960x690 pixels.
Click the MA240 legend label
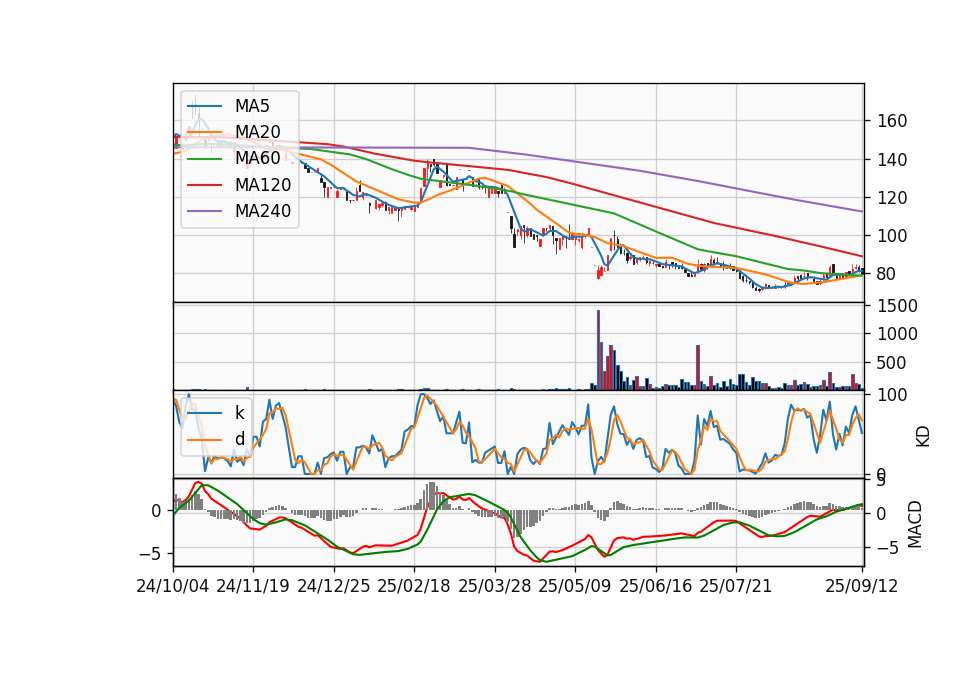(263, 211)
